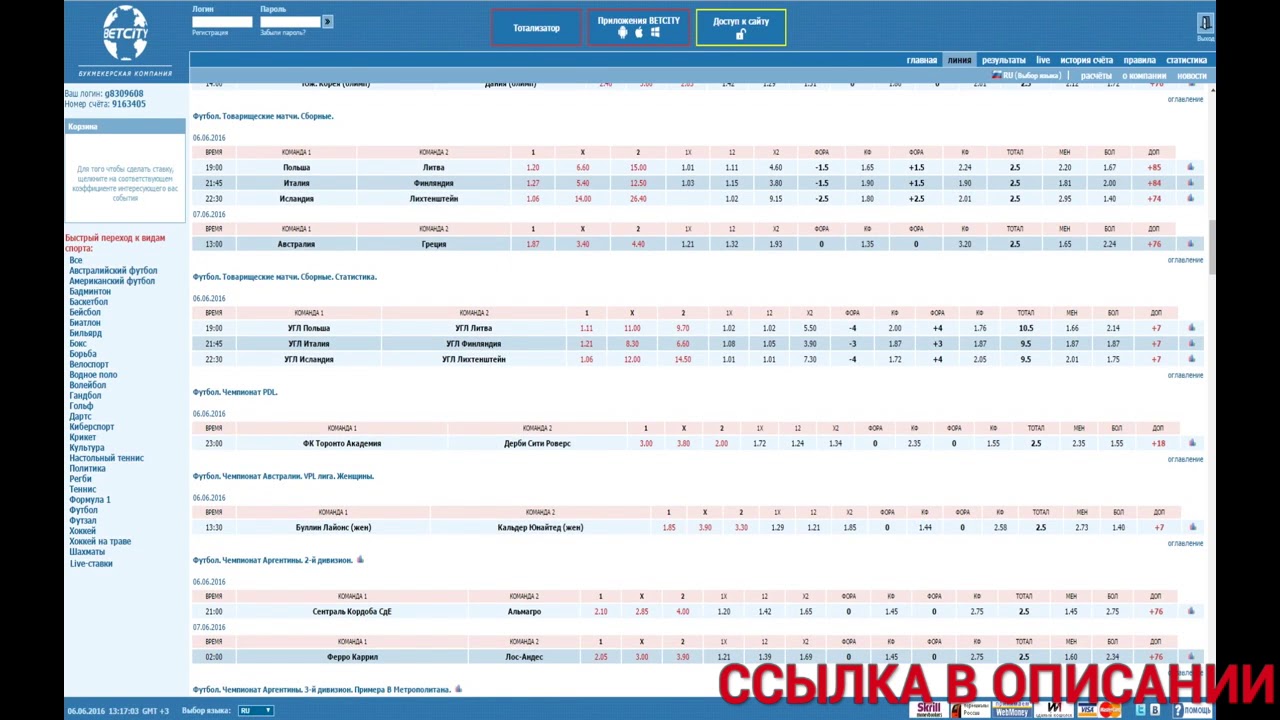Click odds 1.87 for Австралия win
1280x720 pixels.
[x=532, y=244]
